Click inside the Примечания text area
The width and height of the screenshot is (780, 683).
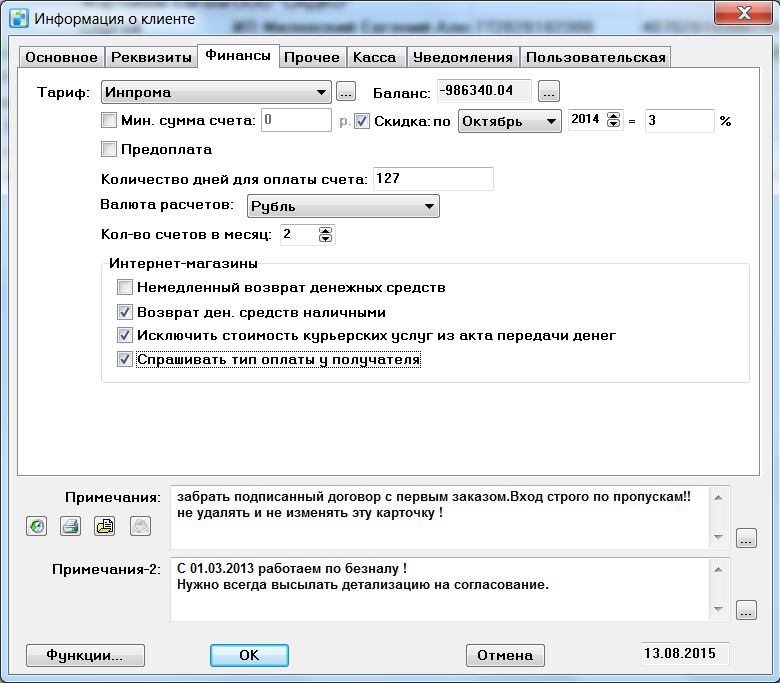click(440, 517)
